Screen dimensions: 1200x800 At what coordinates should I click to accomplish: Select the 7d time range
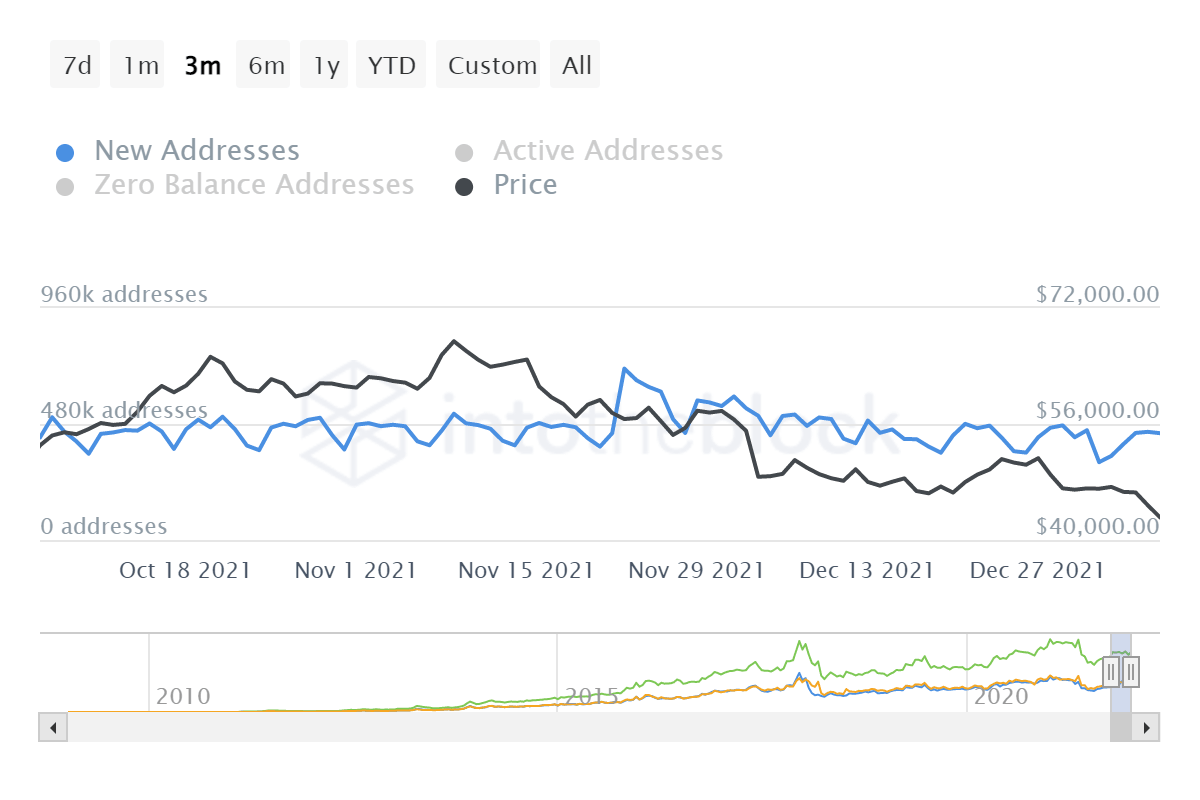point(76,66)
